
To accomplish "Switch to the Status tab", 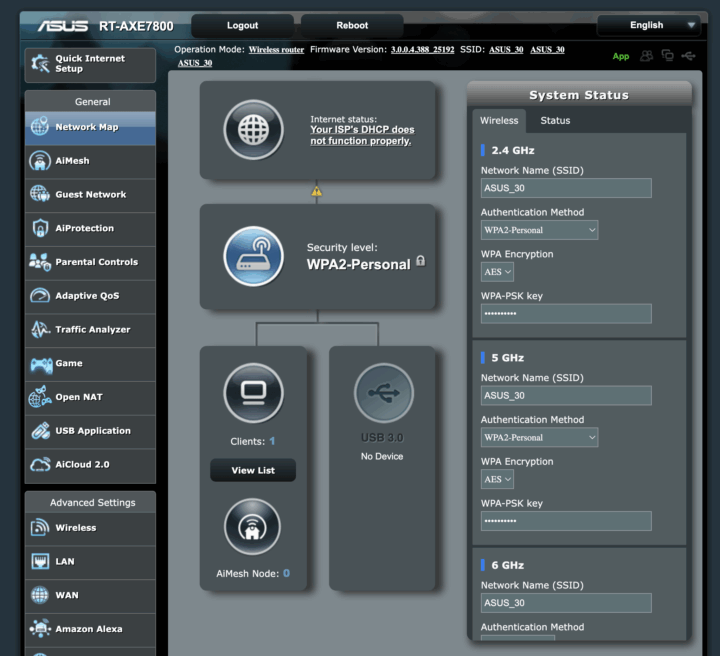I will coord(555,121).
